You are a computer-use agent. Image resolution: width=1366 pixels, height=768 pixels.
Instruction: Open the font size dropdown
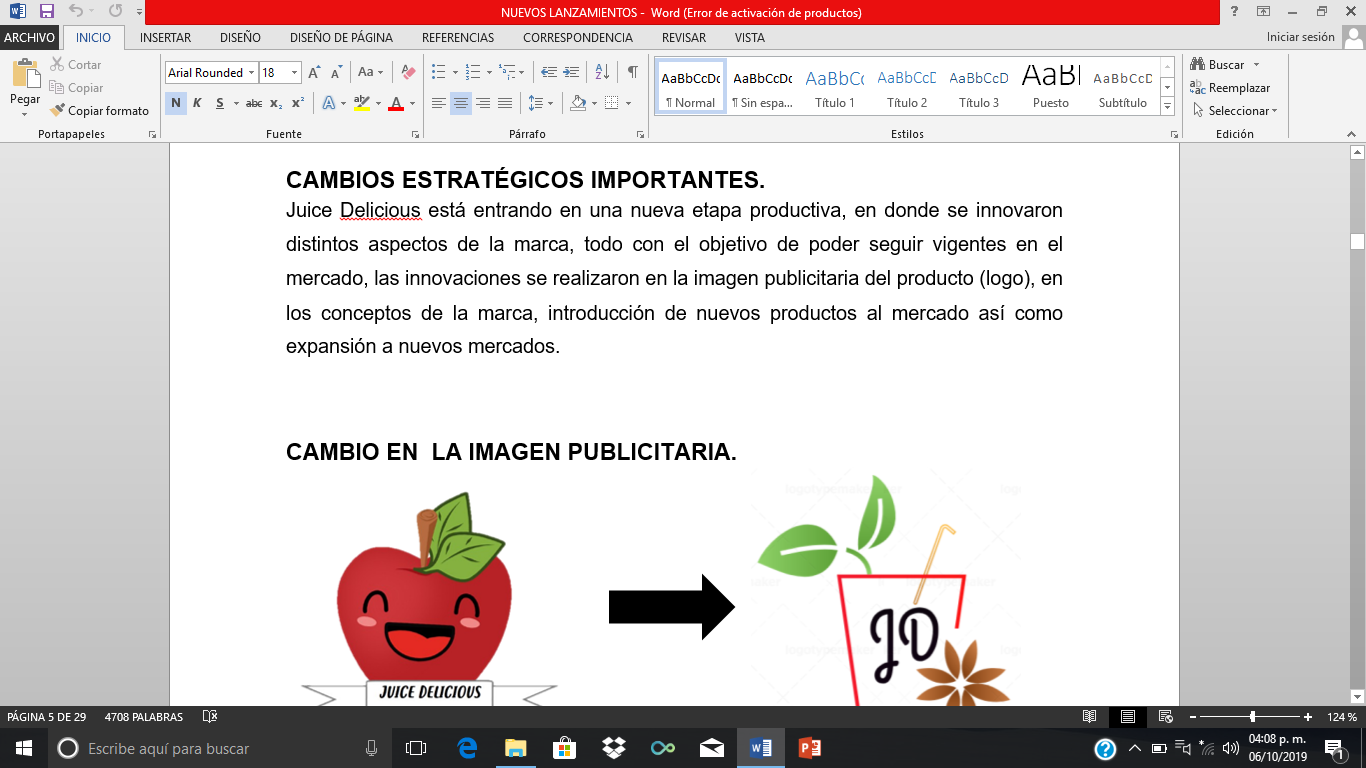293,72
